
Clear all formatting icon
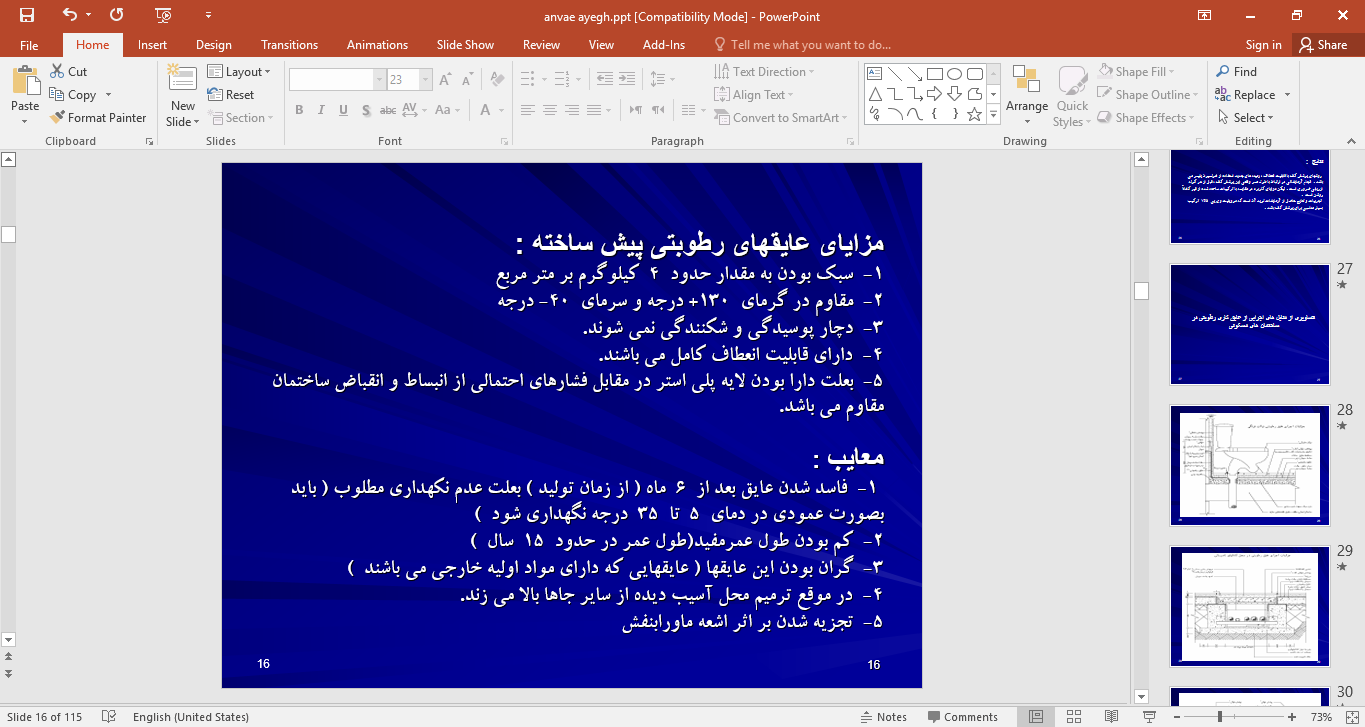[495, 79]
